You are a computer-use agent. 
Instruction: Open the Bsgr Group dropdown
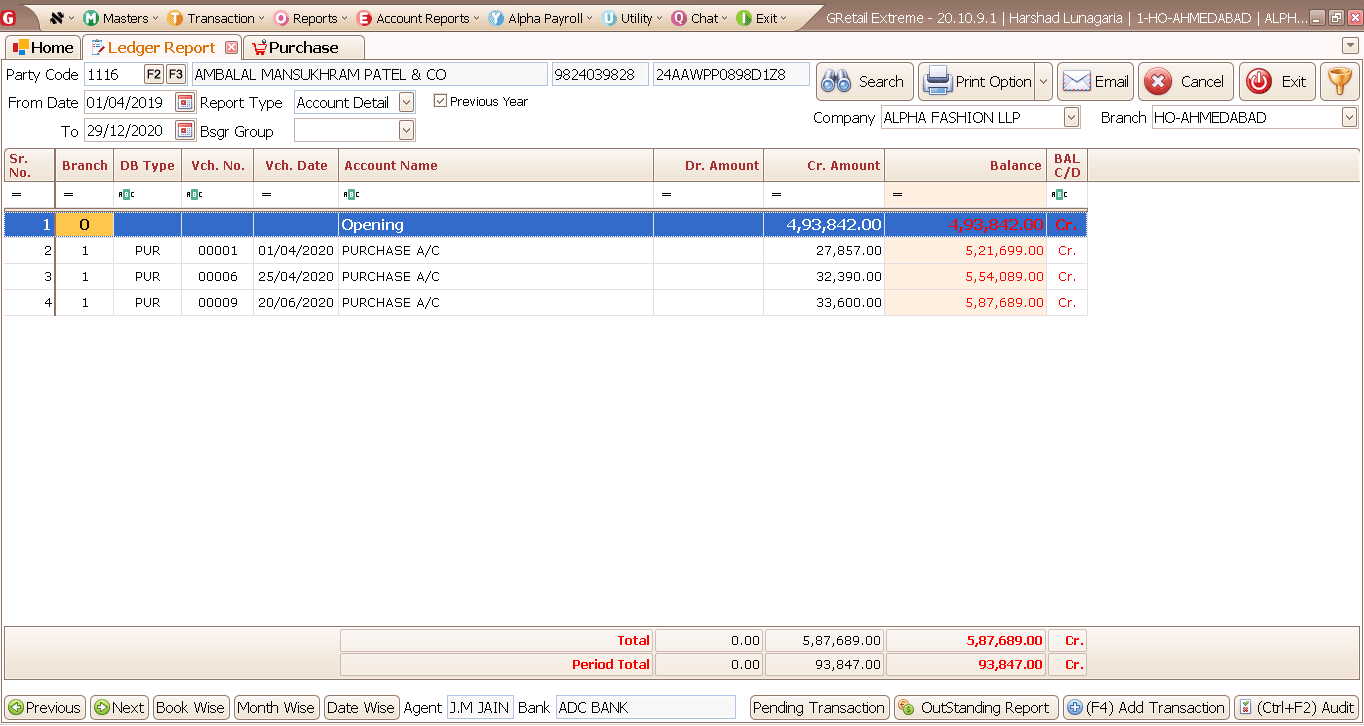click(406, 130)
